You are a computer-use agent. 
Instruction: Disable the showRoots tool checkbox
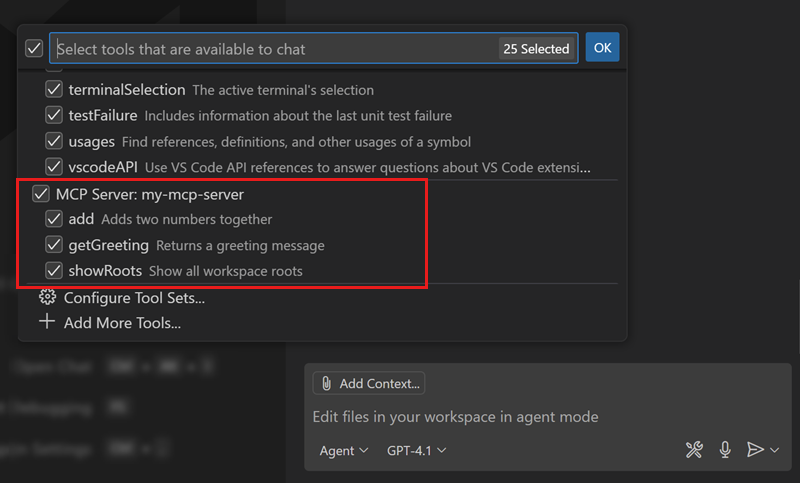pos(54,271)
